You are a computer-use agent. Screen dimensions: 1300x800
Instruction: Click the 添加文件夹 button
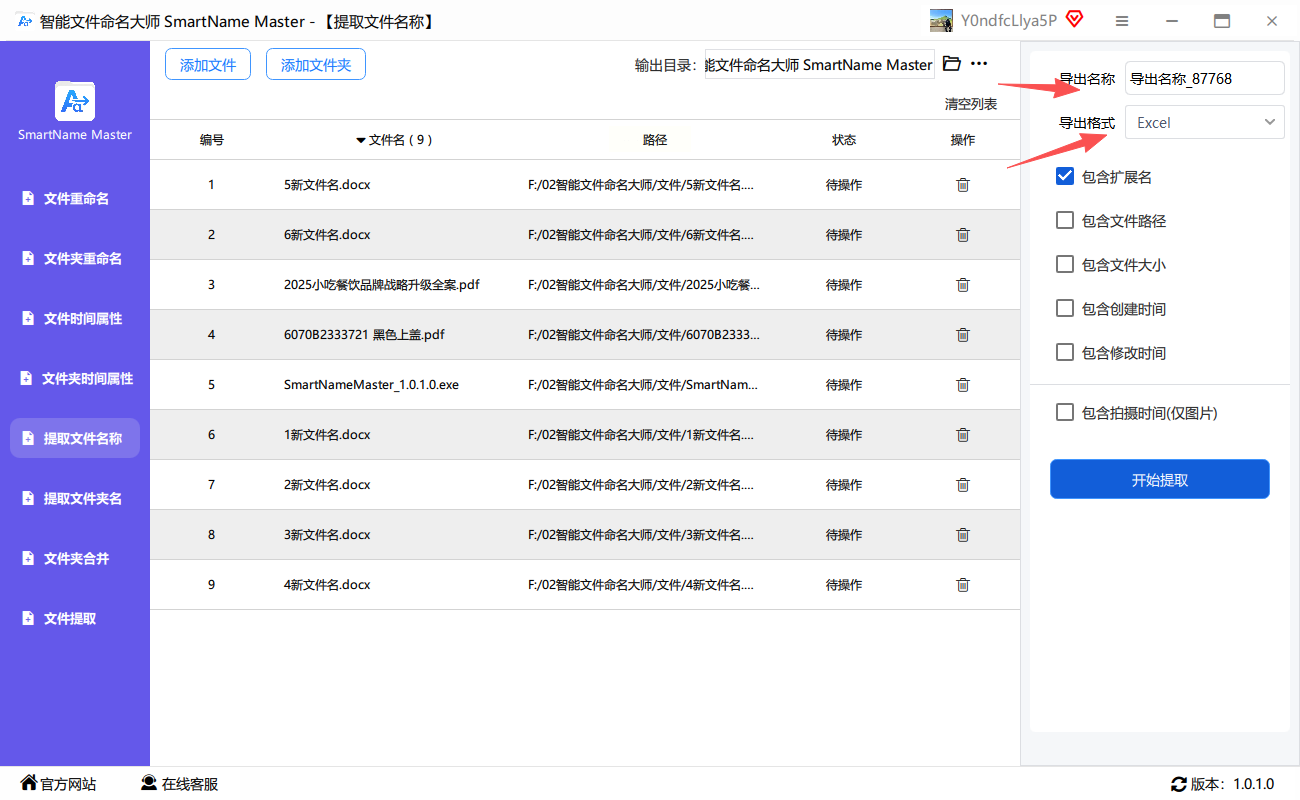click(315, 65)
